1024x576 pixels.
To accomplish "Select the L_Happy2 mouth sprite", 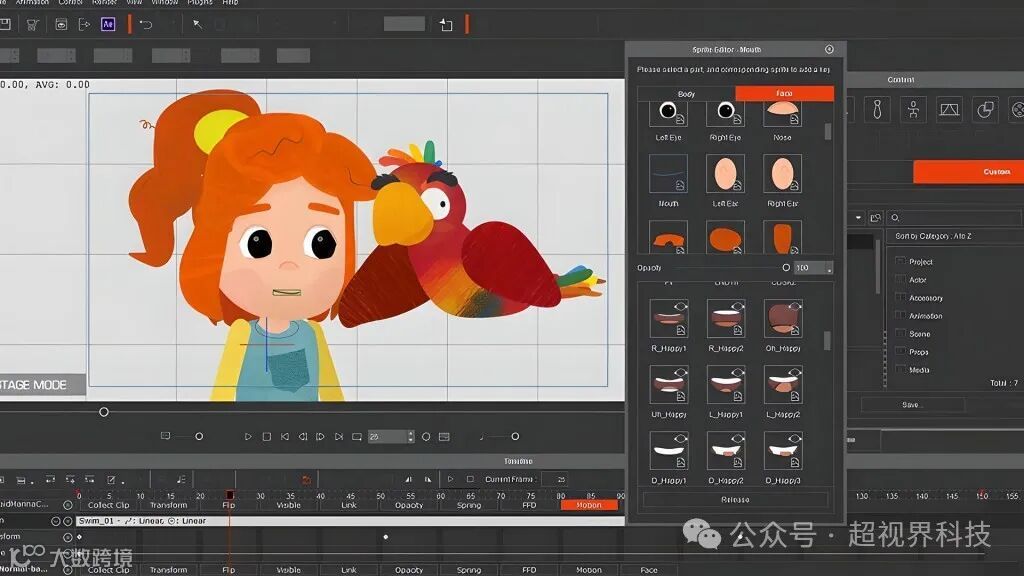I will (783, 385).
